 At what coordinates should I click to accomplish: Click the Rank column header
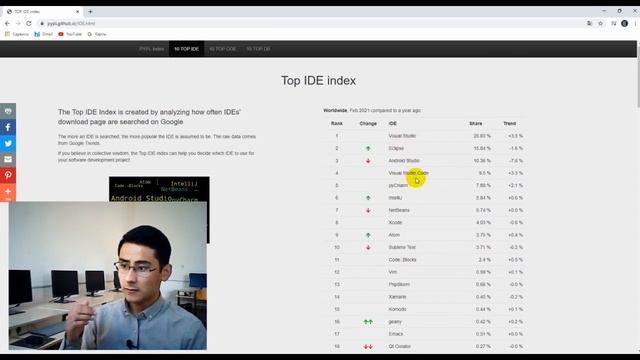(337, 123)
